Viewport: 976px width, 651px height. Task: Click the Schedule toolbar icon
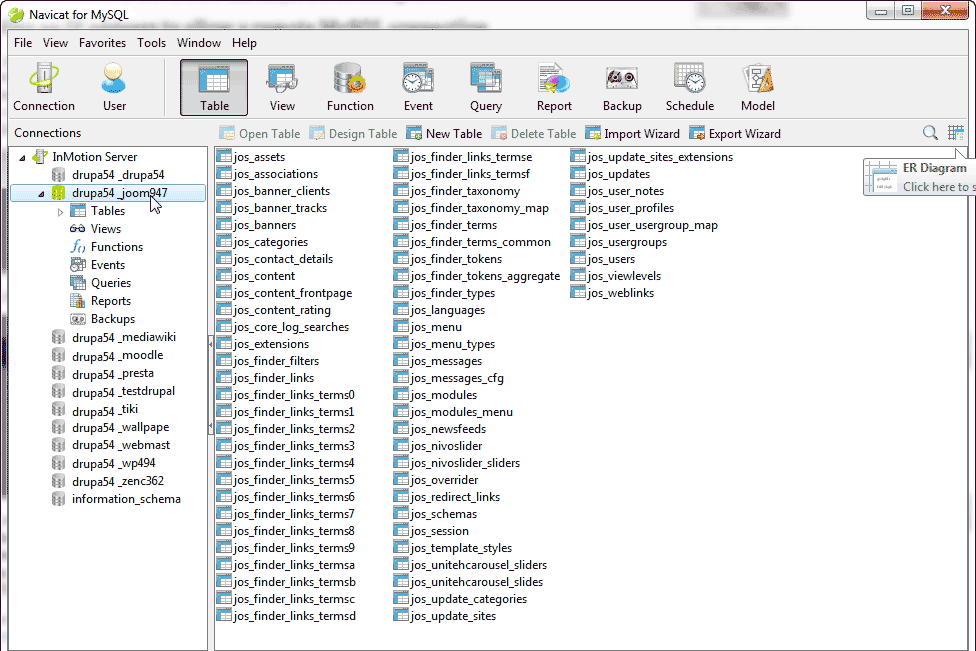(690, 87)
